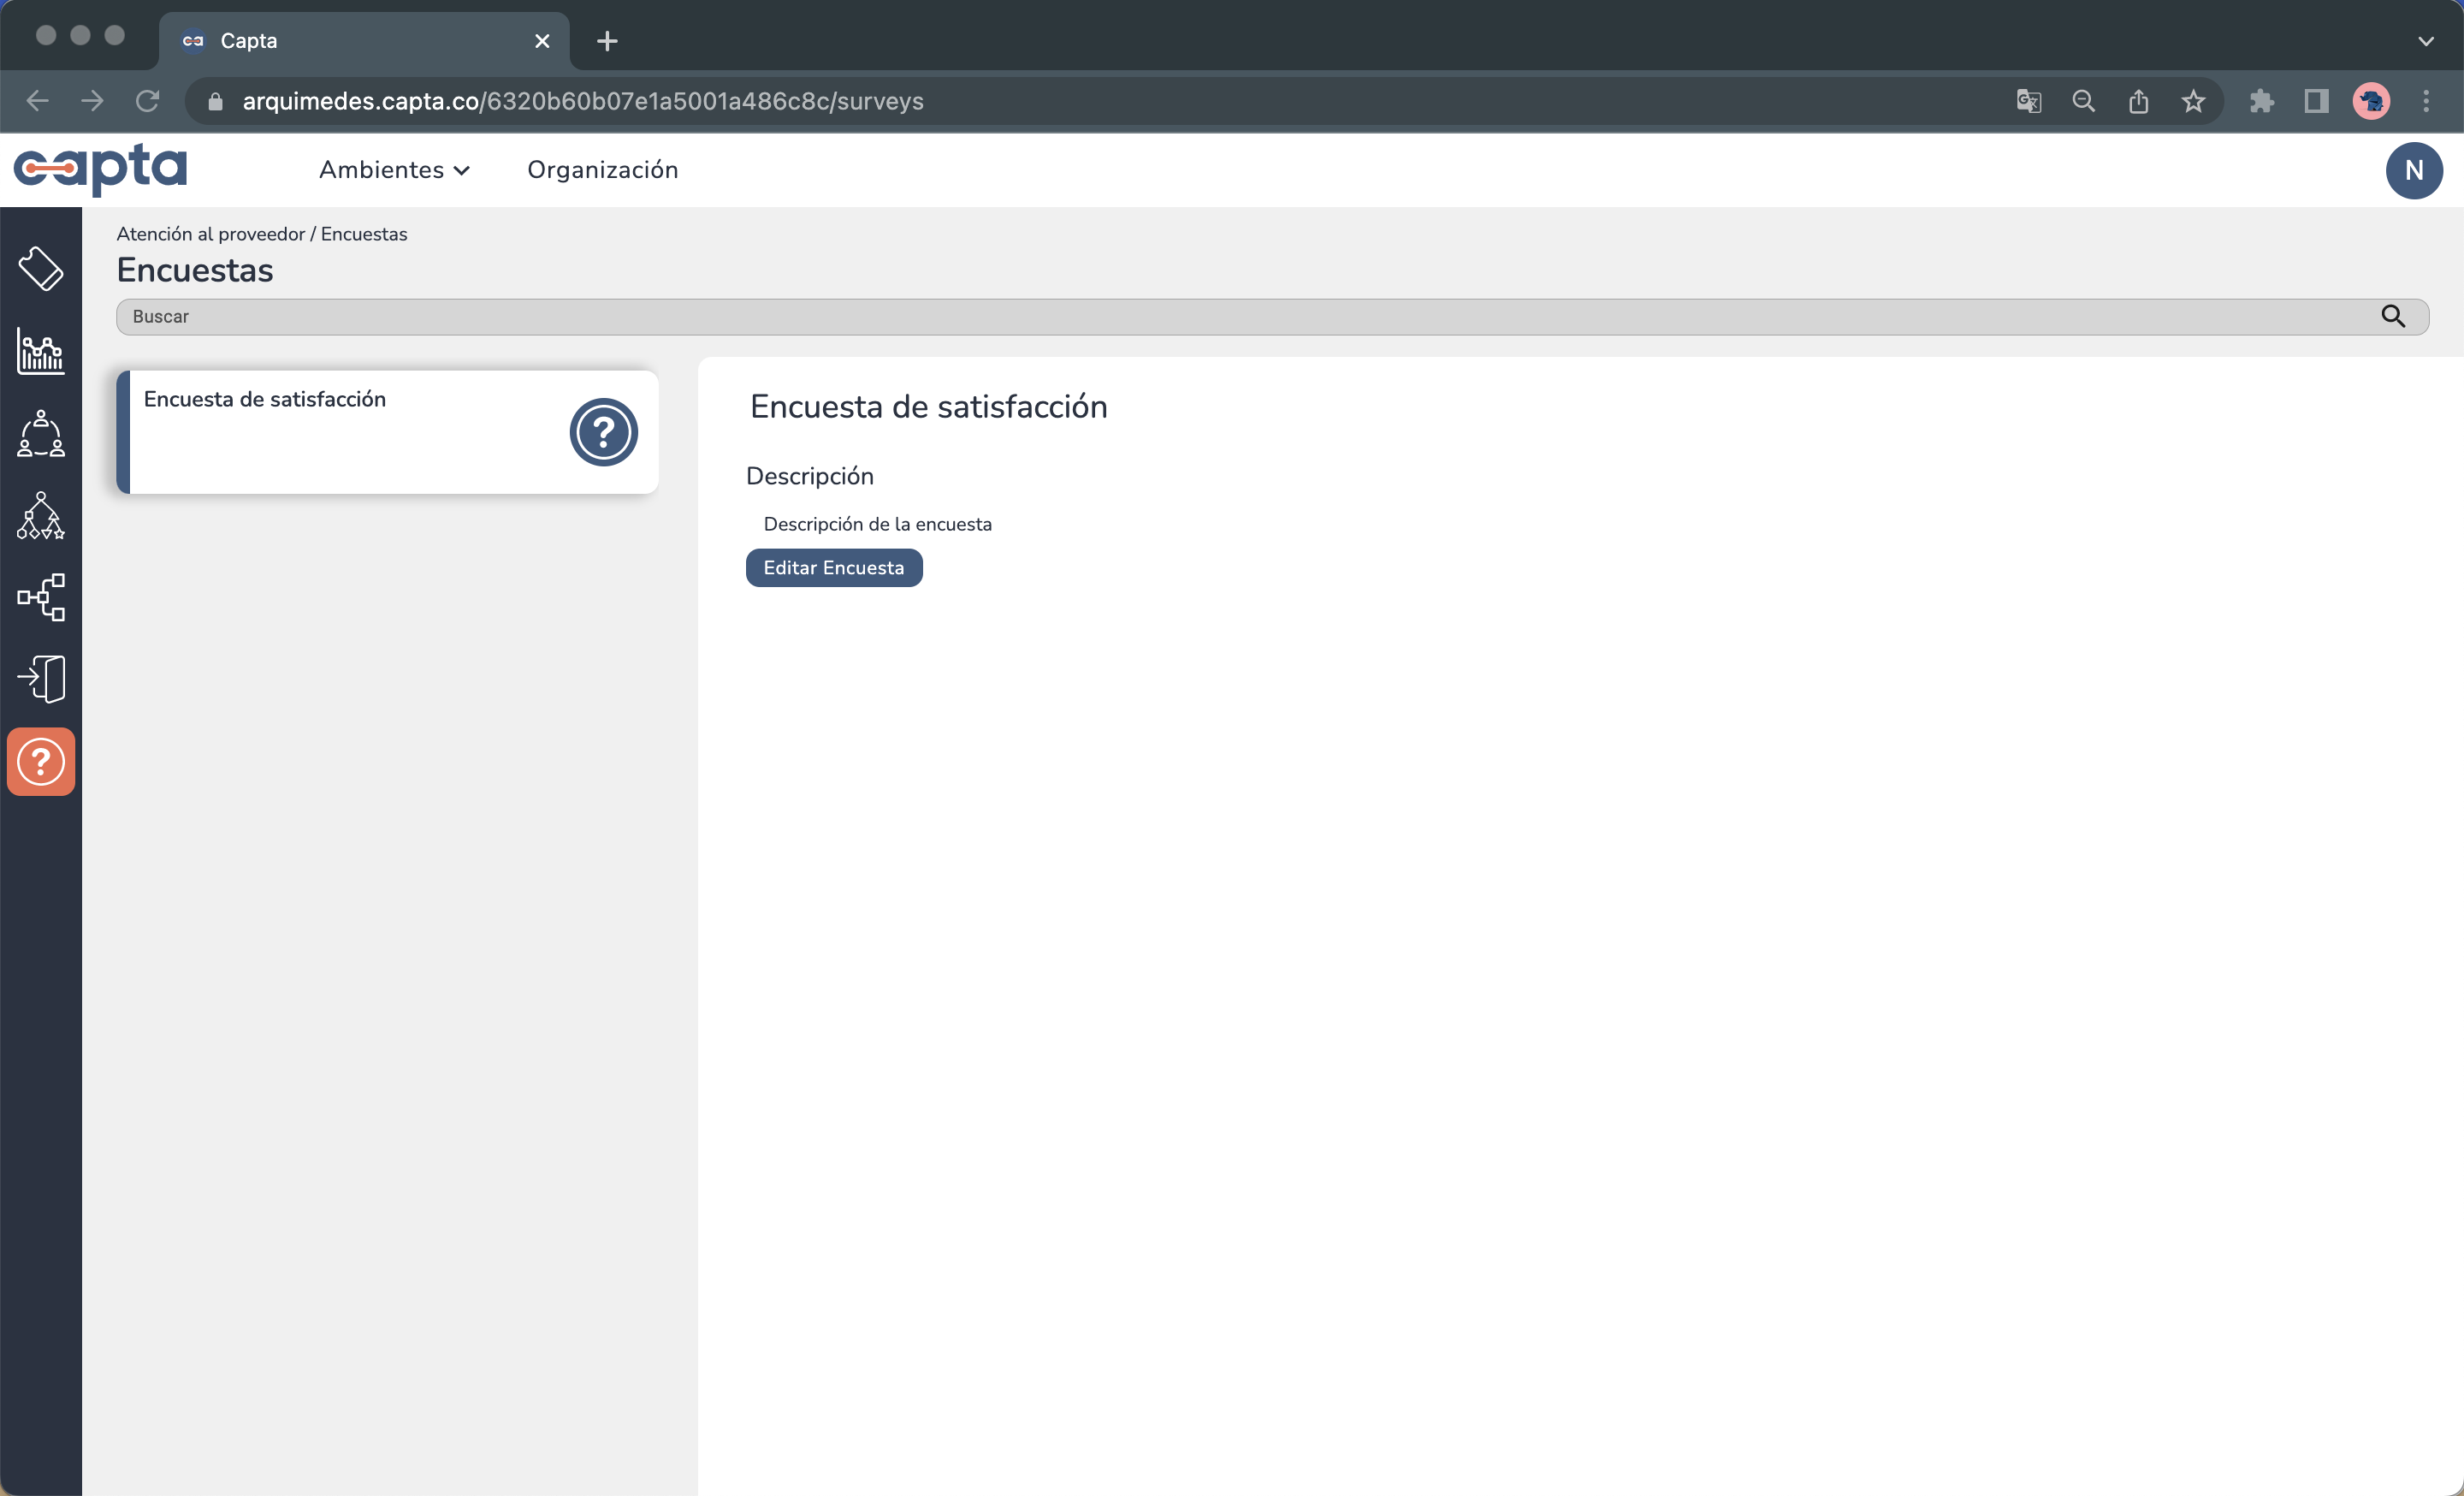Click the login door arrow sidebar icon
Screen dimensions: 2464x1496
(x=41, y=679)
